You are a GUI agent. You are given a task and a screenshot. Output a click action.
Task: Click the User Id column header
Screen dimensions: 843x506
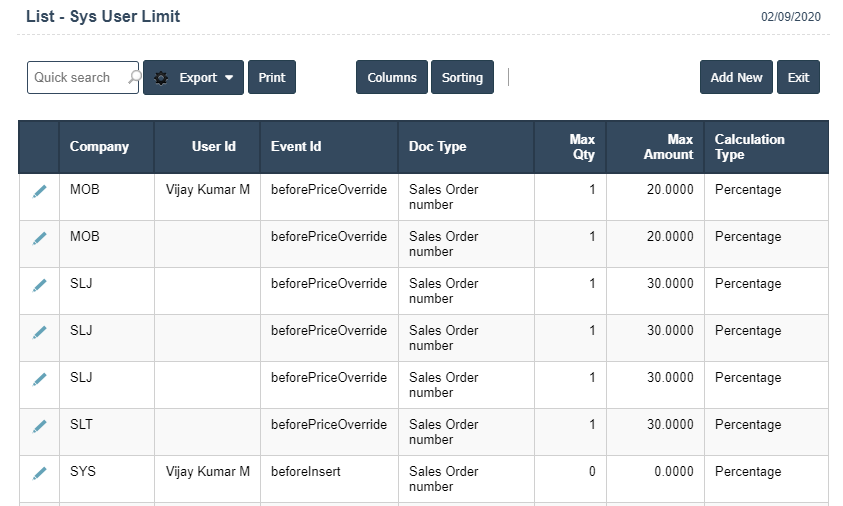(213, 147)
